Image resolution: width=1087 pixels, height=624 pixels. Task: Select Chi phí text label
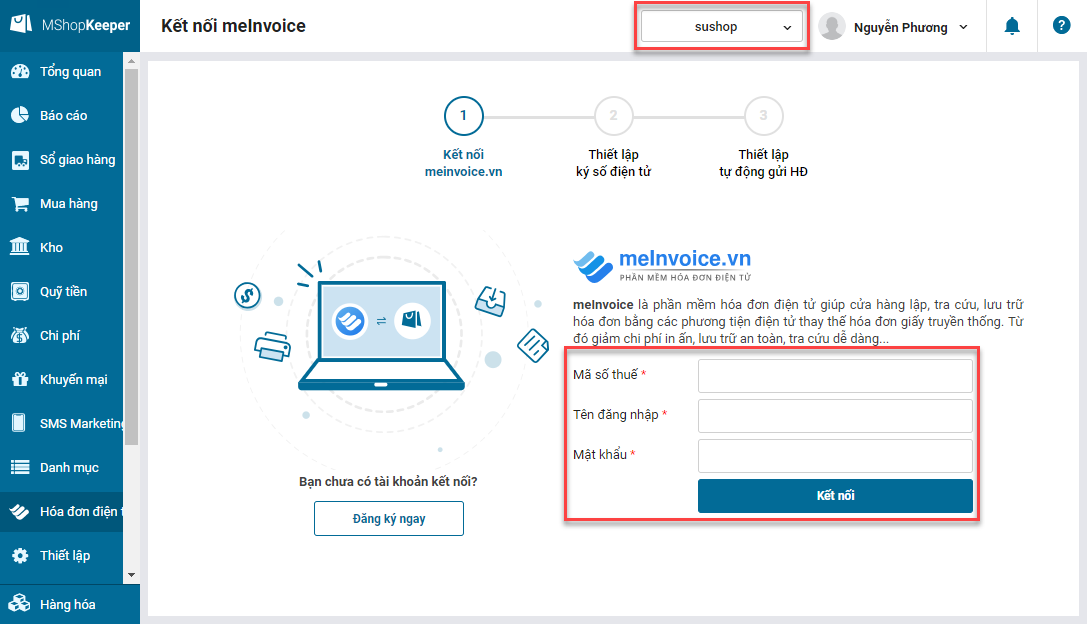coord(60,336)
